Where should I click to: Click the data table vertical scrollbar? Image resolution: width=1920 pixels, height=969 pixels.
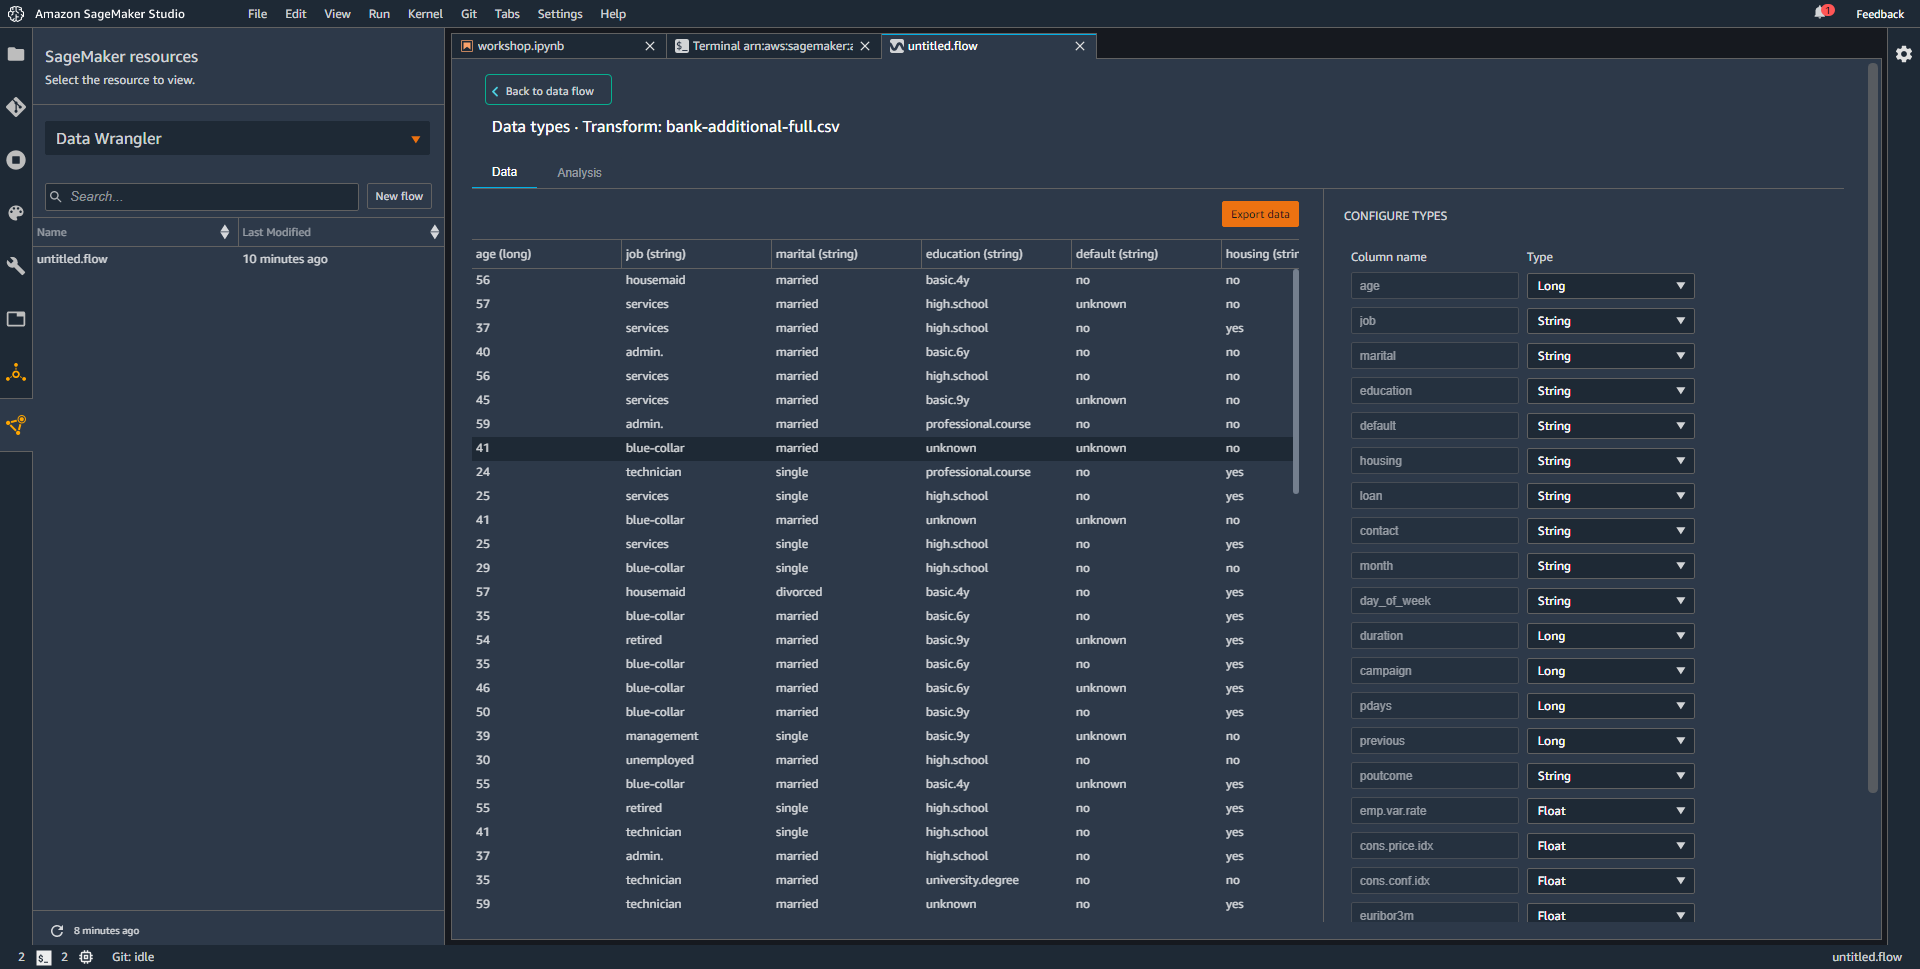(x=1296, y=380)
